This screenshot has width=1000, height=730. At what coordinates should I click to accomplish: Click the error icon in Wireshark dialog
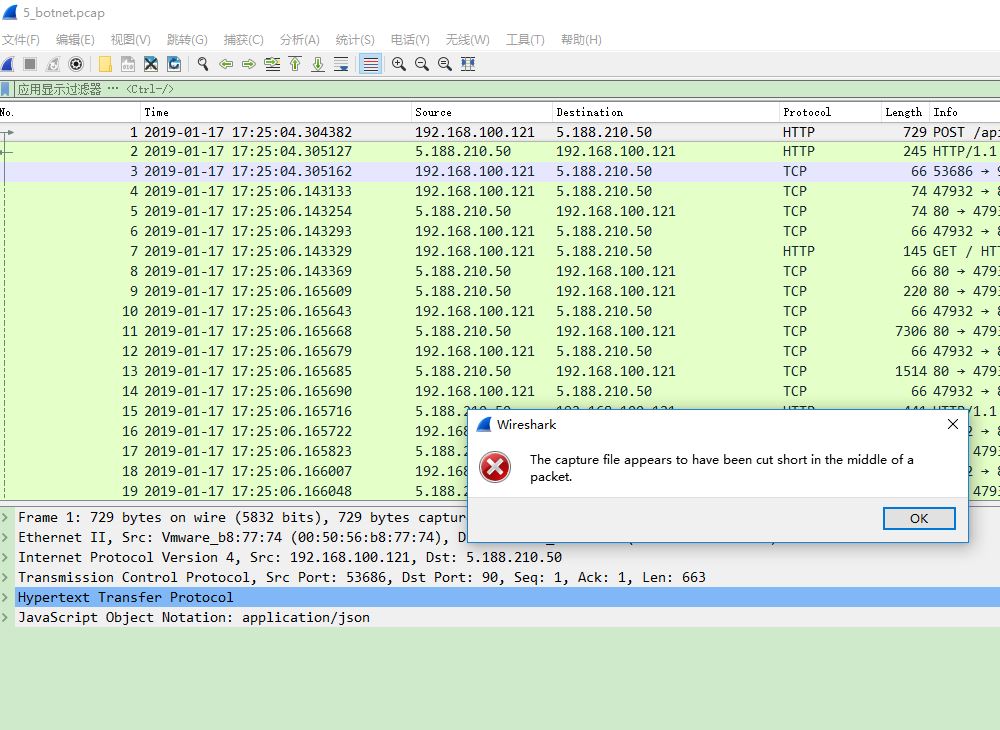[495, 467]
